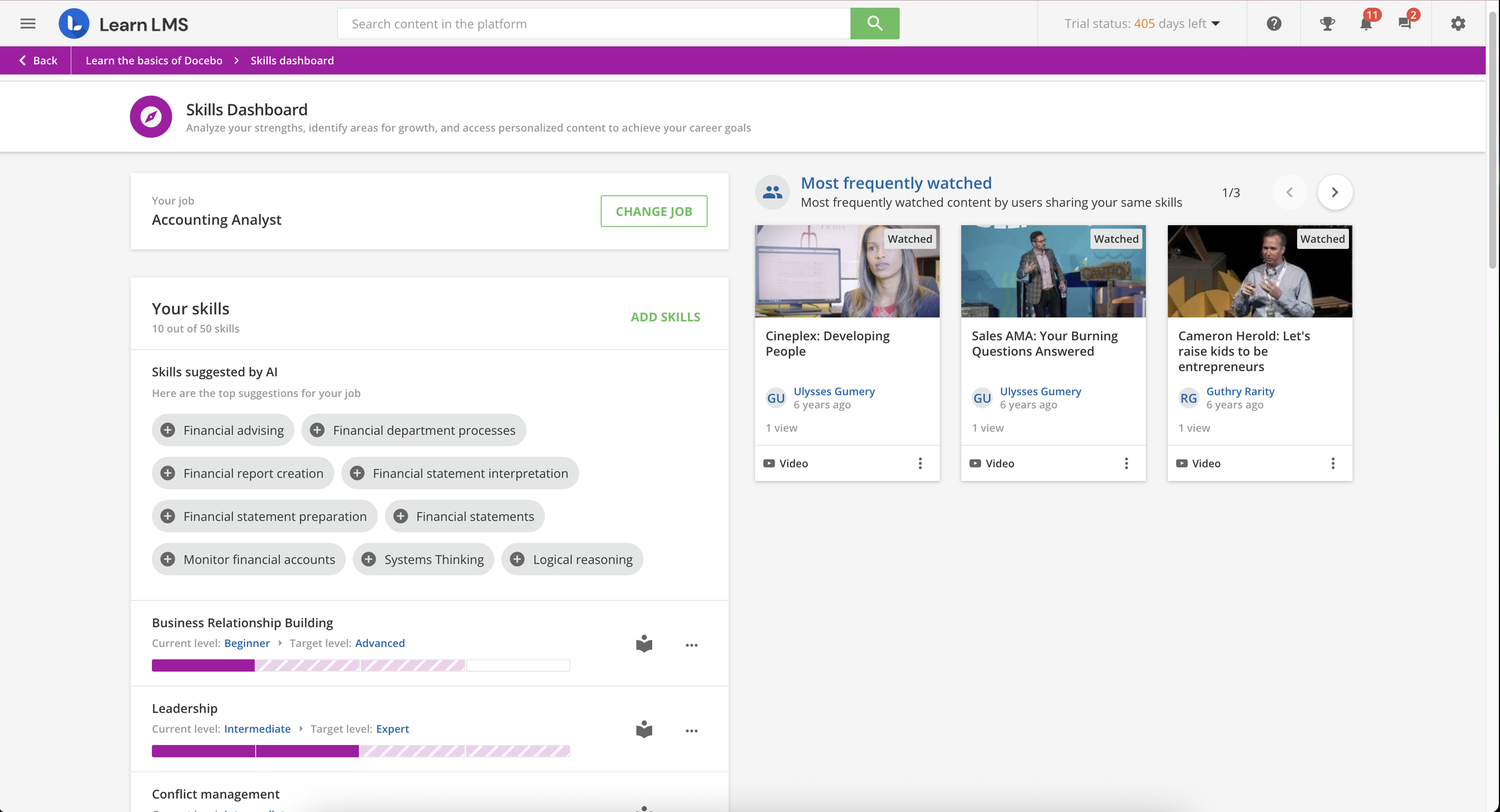1500x812 pixels.
Task: Go to next Most frequently watched page
Action: (1335, 192)
